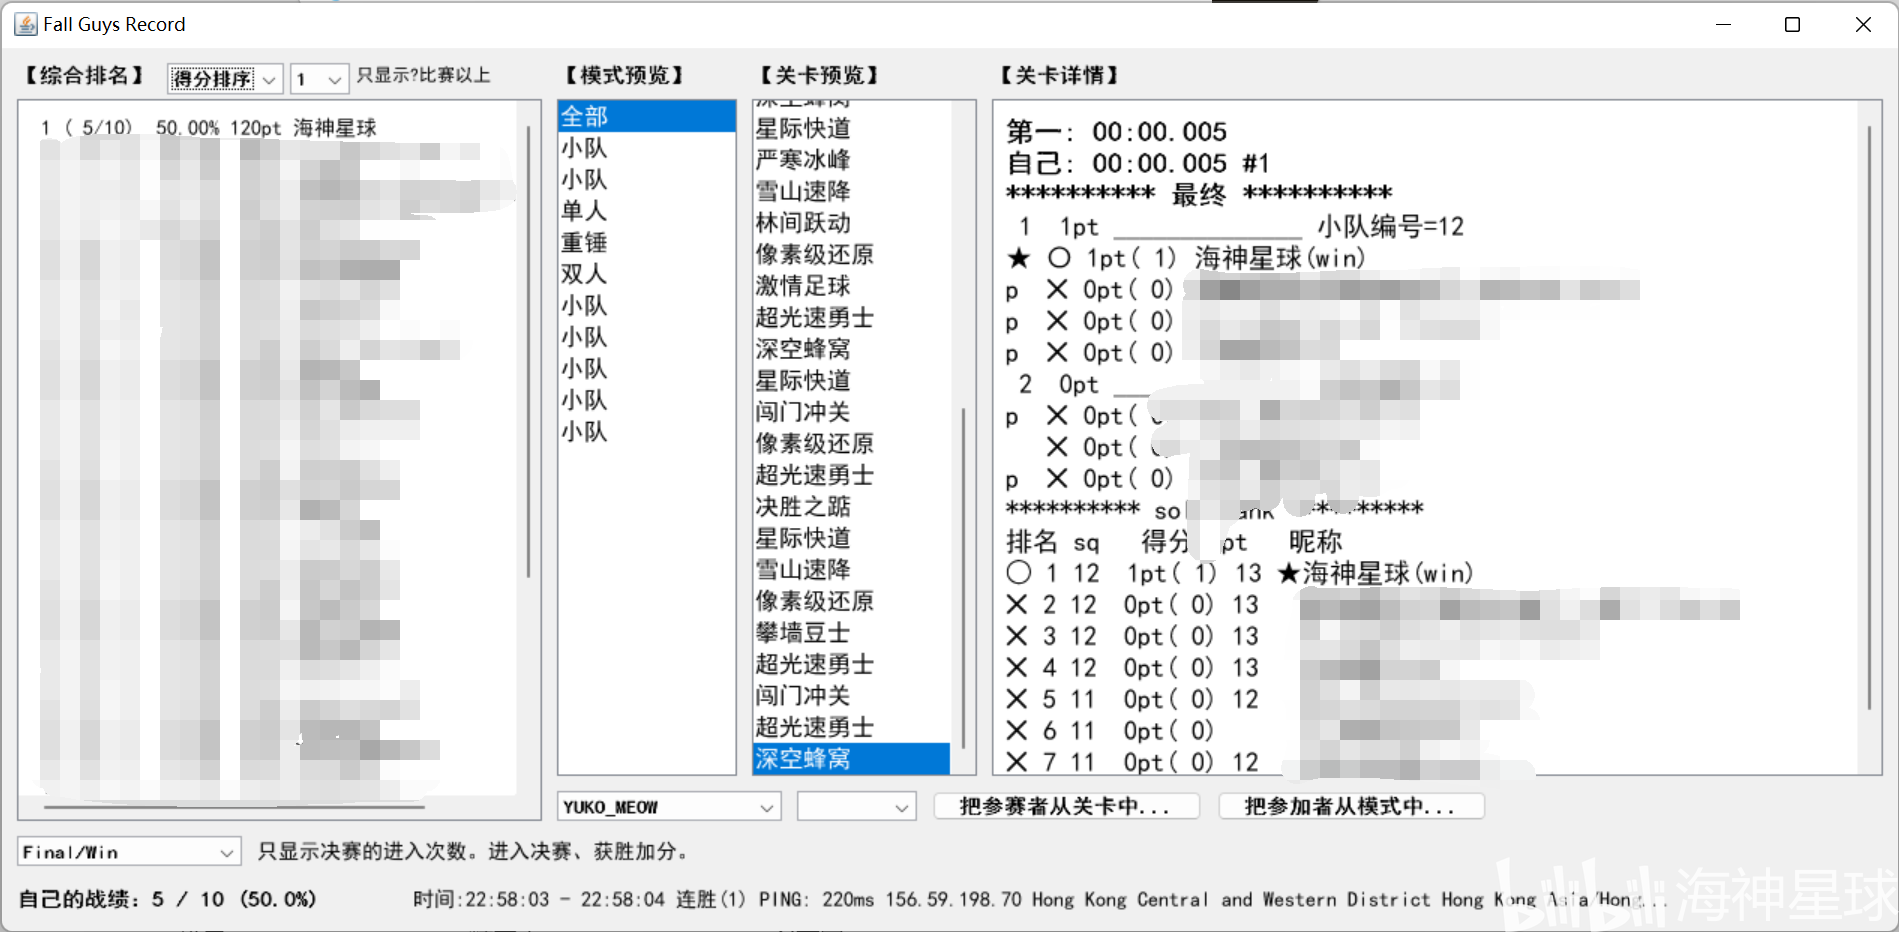Click the 把参赛者从关卡中... button

point(1065,805)
